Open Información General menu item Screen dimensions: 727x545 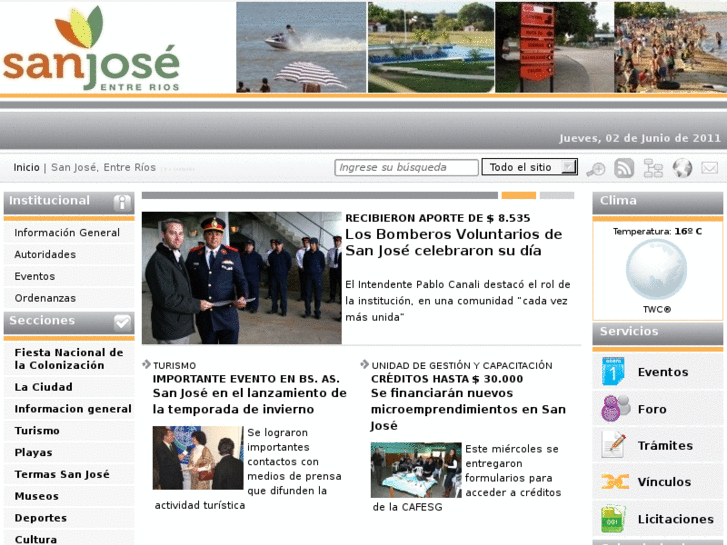coord(67,233)
